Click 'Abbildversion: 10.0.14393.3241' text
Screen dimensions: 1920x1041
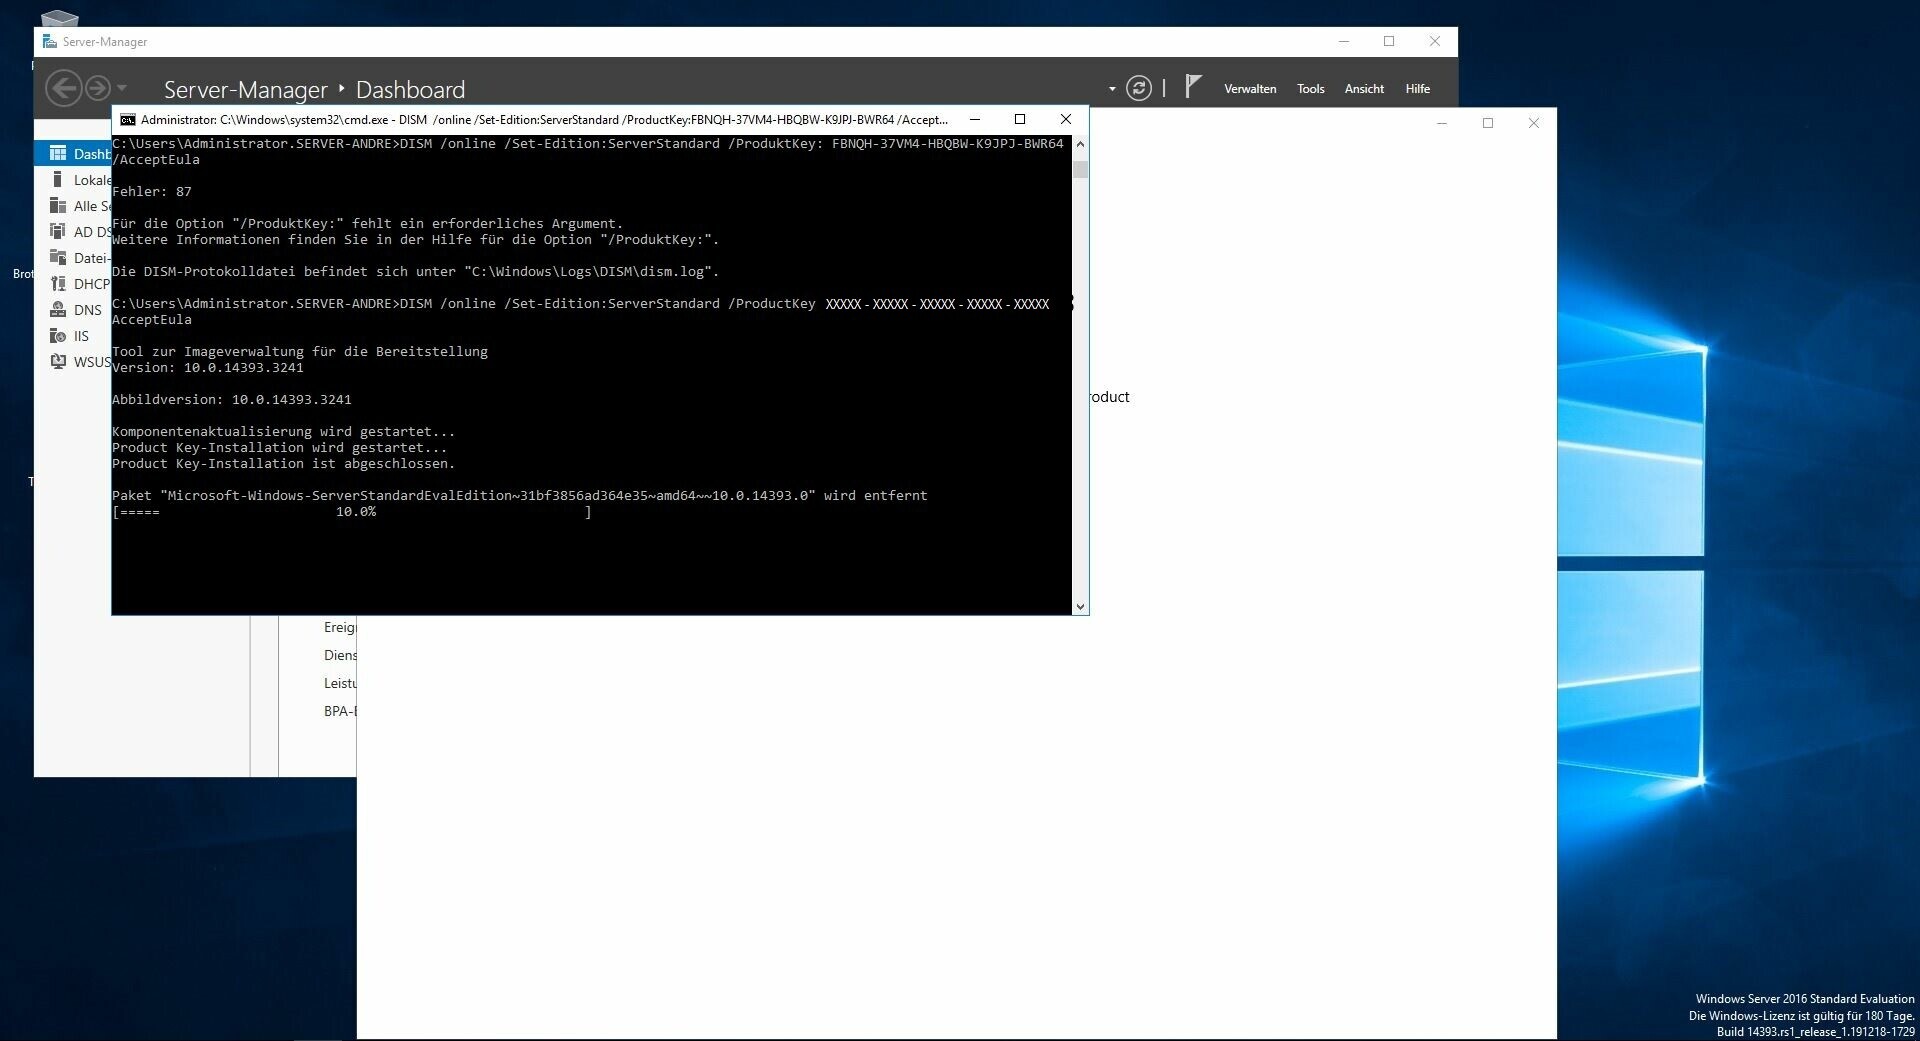point(232,400)
